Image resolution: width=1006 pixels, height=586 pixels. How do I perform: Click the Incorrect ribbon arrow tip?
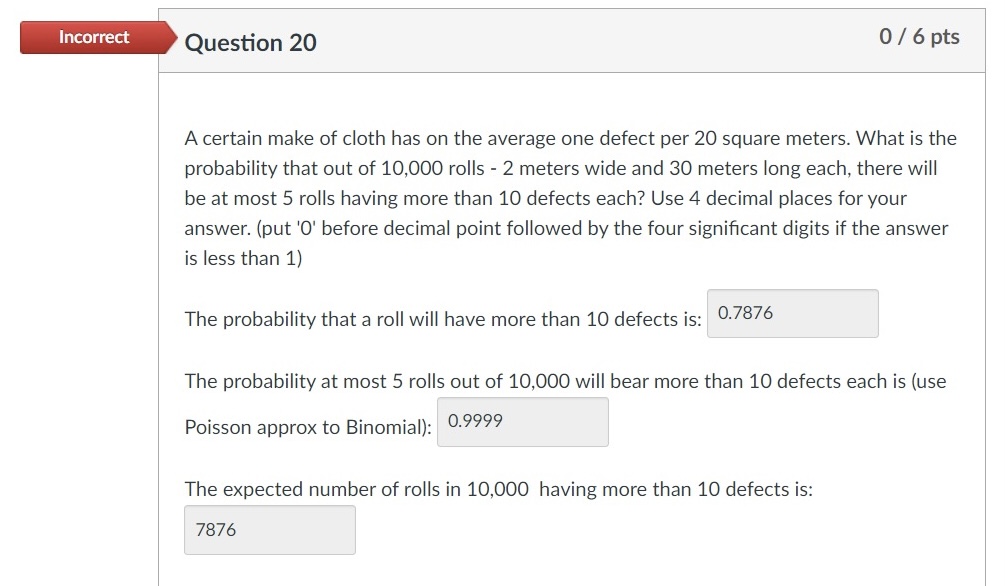[172, 37]
